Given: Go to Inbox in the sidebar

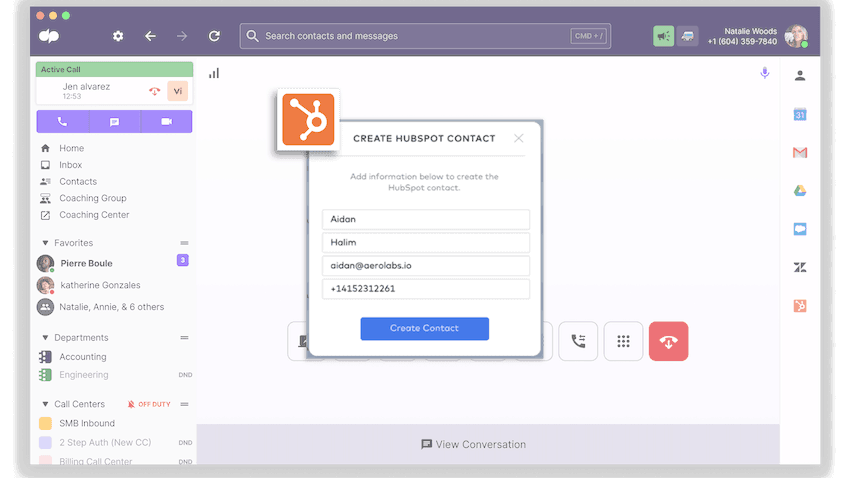Looking at the screenshot, I should [x=70, y=165].
